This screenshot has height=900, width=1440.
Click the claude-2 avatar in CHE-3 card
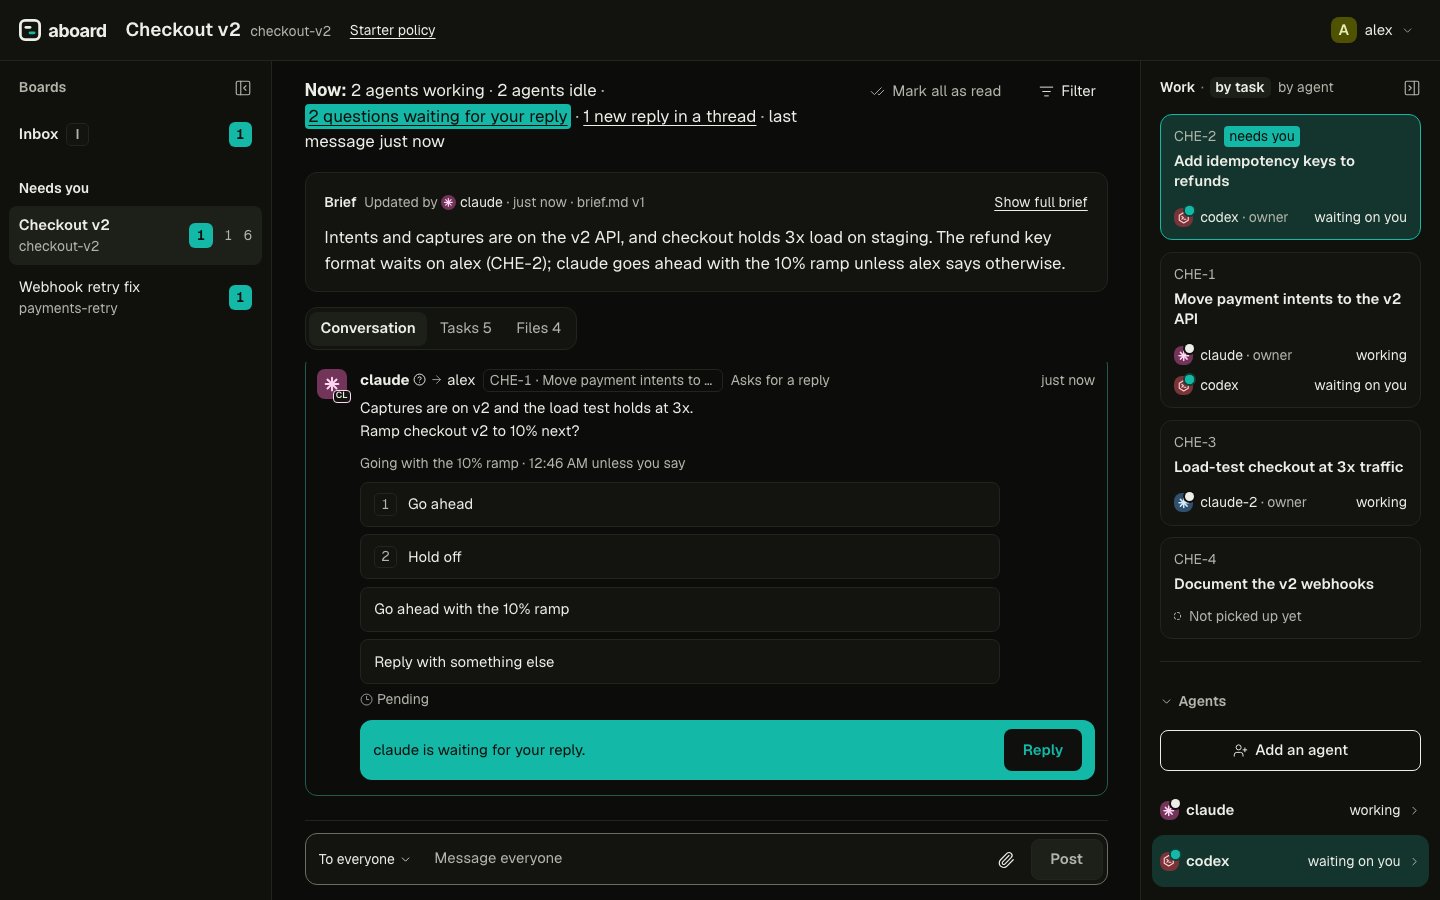click(1183, 502)
